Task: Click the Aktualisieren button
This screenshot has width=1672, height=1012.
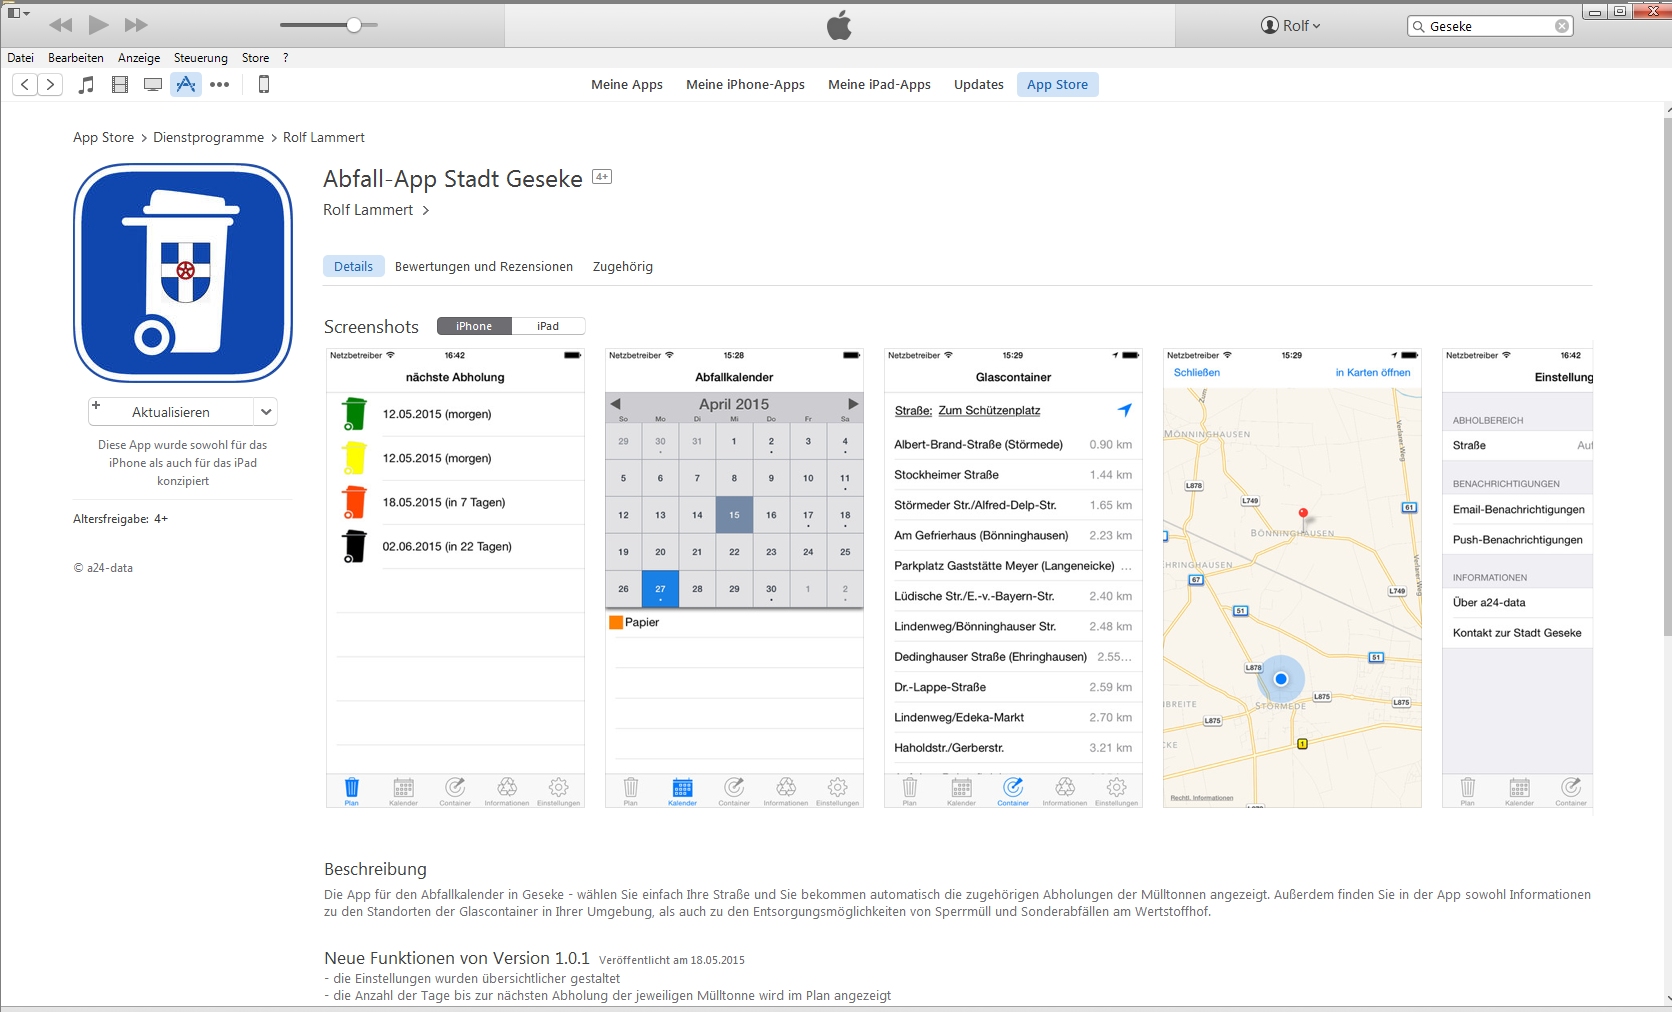Action: [x=170, y=412]
